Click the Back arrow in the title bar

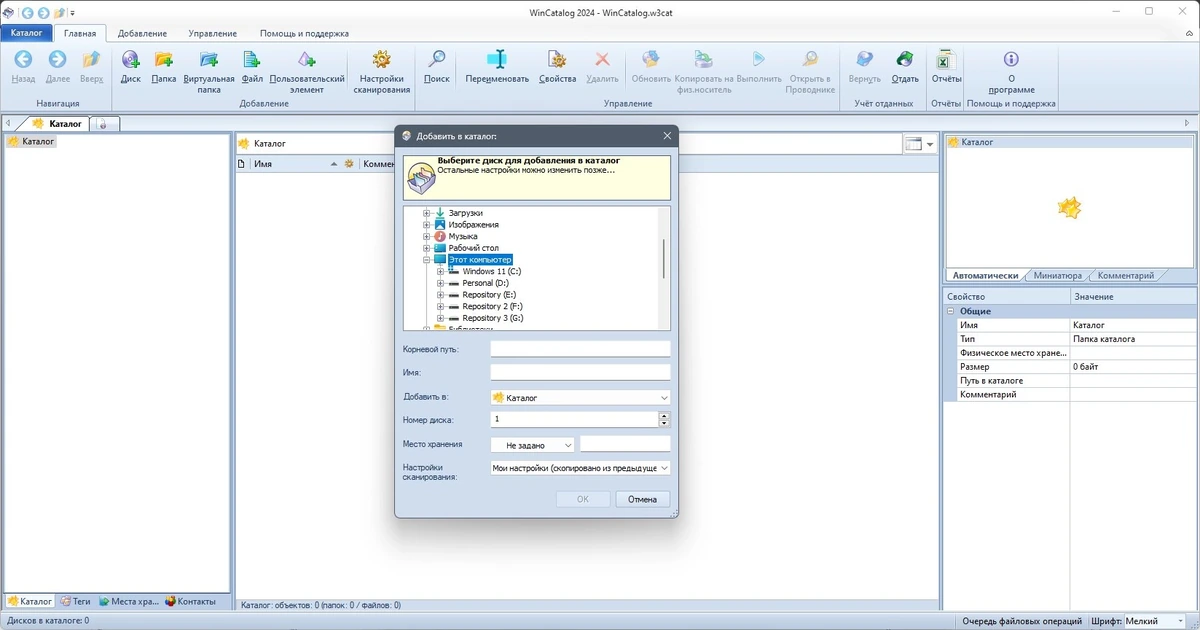coord(27,12)
